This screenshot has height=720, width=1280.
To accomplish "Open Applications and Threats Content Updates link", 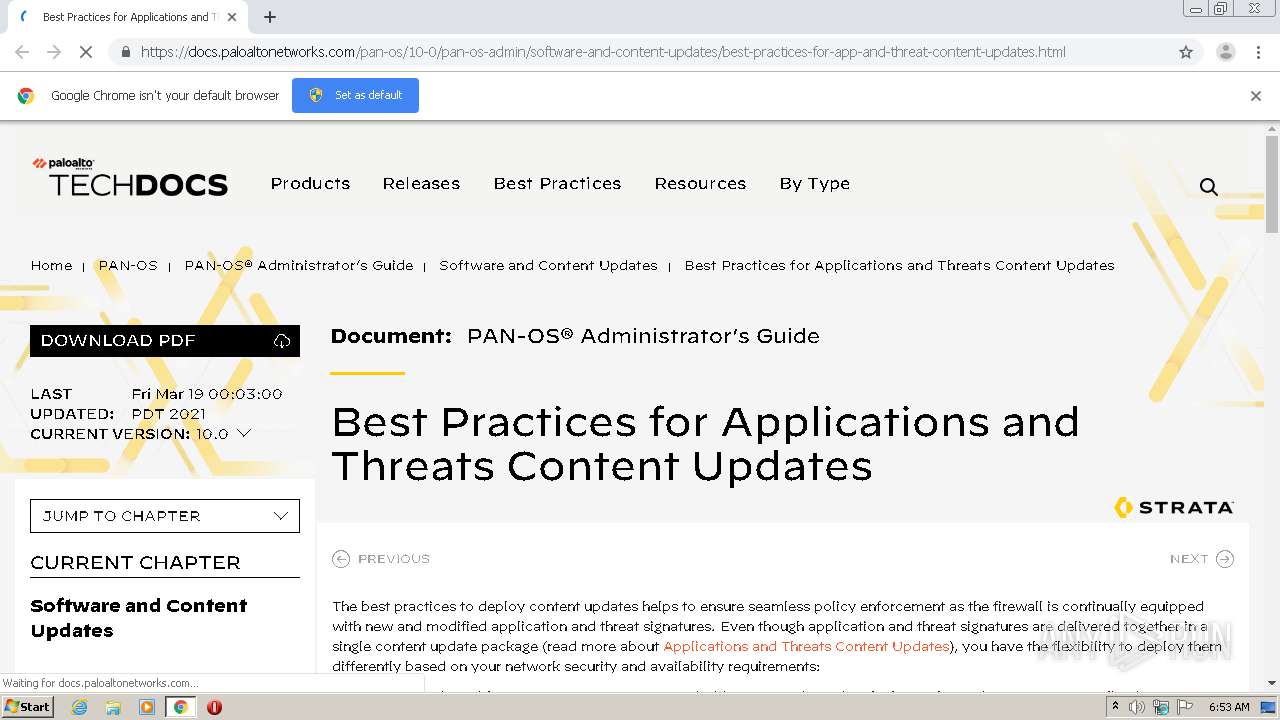I will click(806, 646).
